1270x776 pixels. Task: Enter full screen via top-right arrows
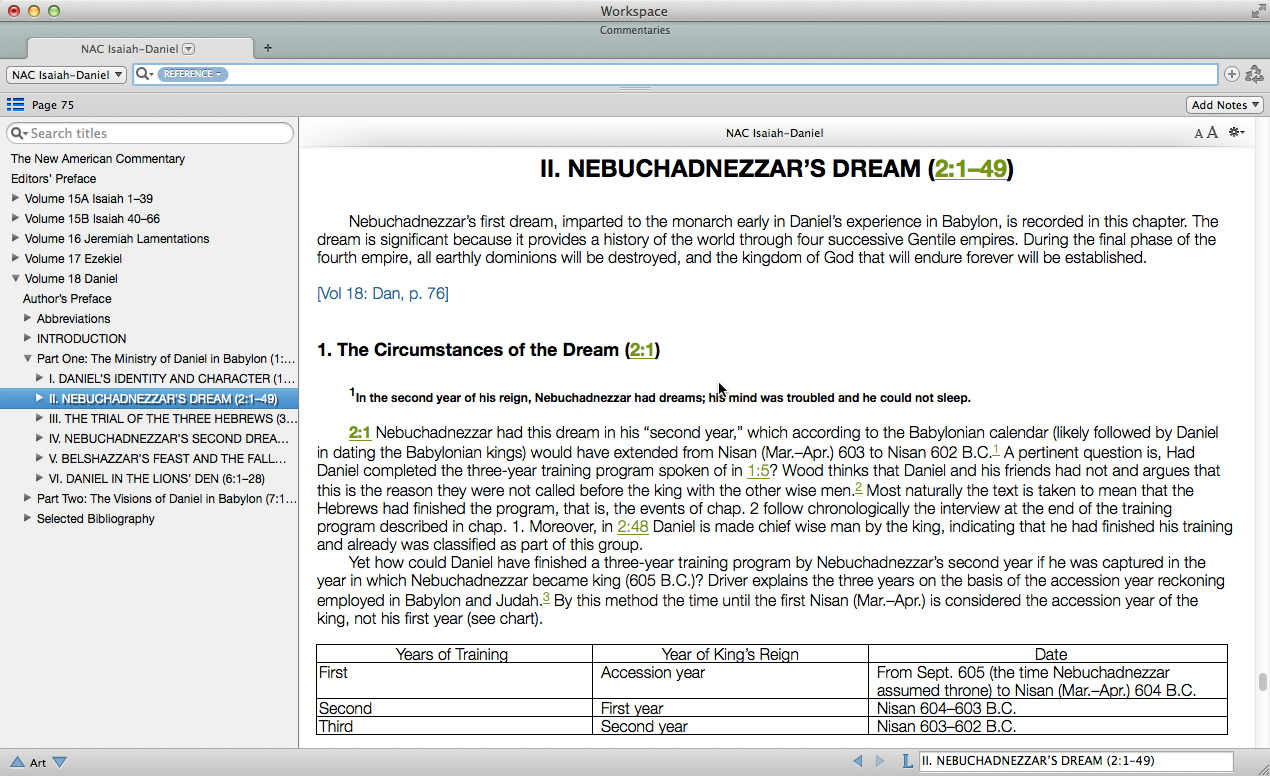(1257, 12)
